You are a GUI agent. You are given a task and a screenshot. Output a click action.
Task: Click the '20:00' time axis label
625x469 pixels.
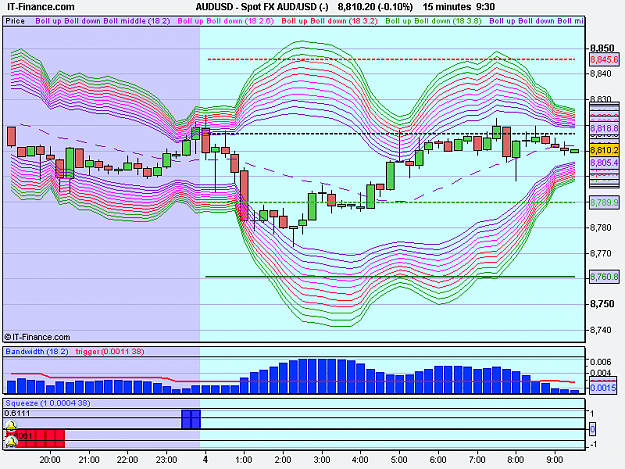(50, 460)
